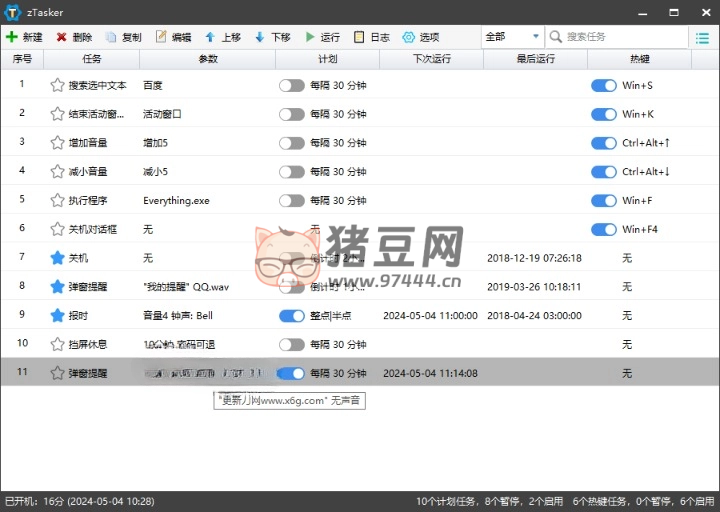The width and height of the screenshot is (720, 512).
Task: Click the 编辑 edit toolbar button
Action: pos(173,37)
